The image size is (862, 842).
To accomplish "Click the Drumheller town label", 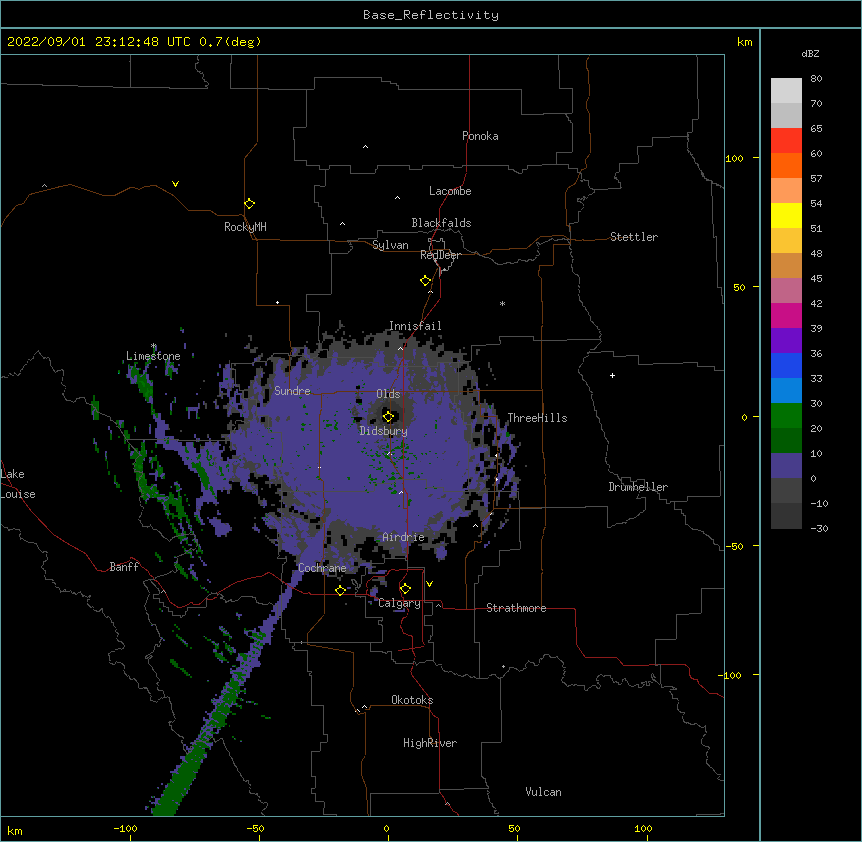I will [x=638, y=487].
